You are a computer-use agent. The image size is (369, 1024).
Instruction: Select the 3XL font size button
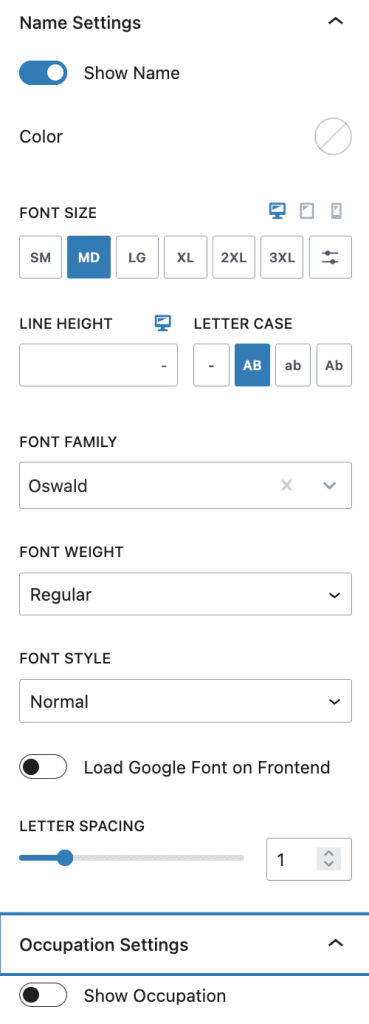tap(282, 257)
